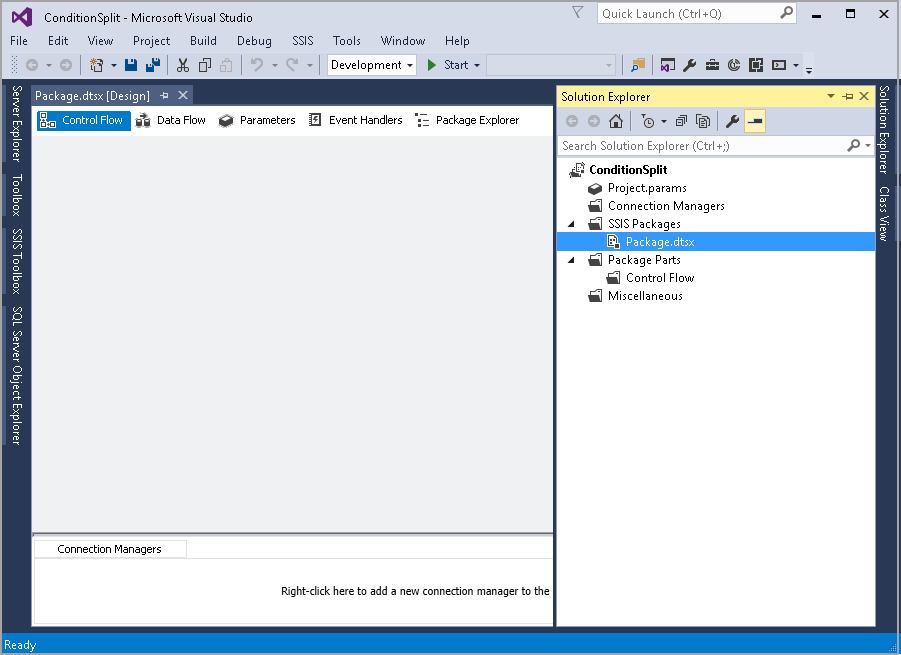Click the search magnifier in Solution Explorer search box
901x655 pixels.
[x=853, y=145]
